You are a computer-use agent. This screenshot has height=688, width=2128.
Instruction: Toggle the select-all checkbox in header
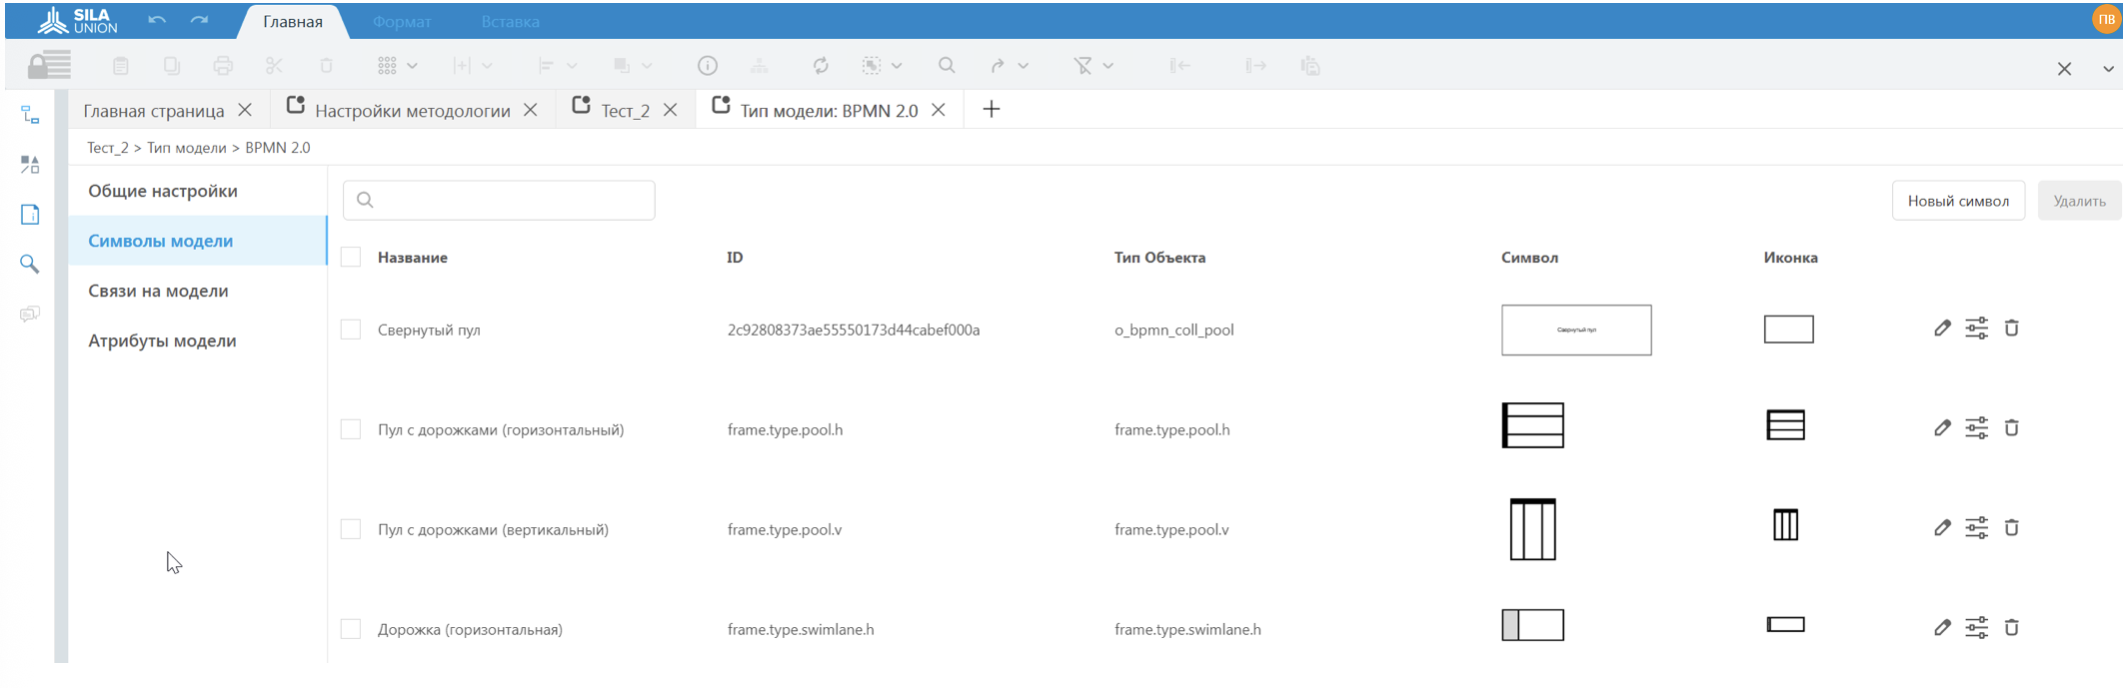point(350,257)
